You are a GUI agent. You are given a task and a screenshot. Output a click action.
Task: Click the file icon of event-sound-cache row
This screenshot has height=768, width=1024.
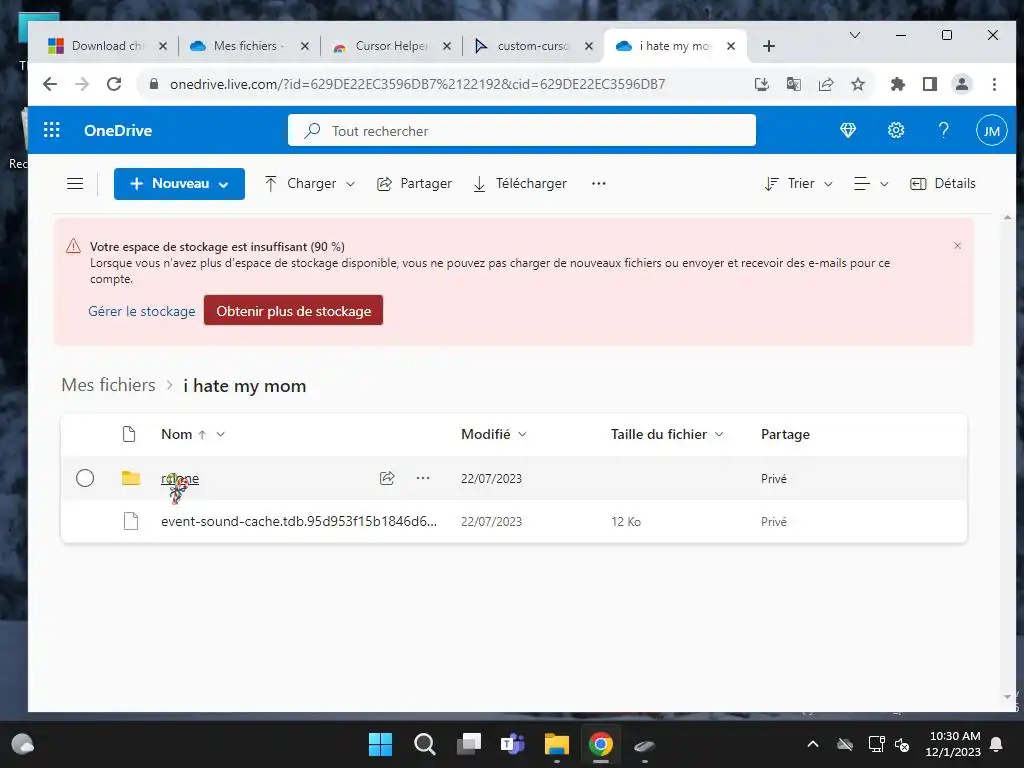coord(131,521)
